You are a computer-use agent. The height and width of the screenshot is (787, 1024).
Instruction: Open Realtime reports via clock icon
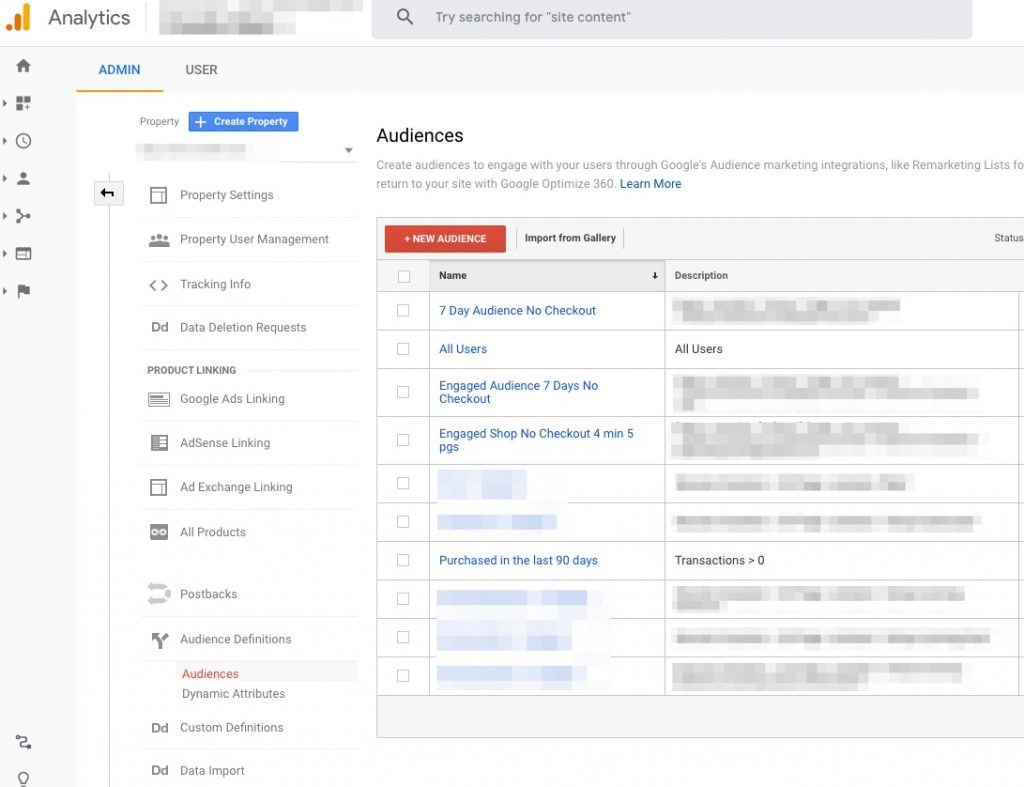click(x=23, y=140)
